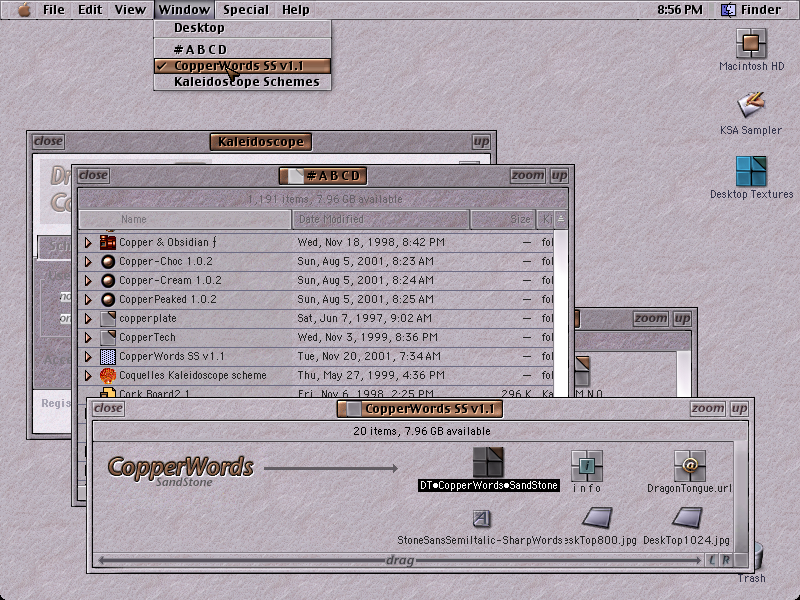Select the DT•CopperWords•SandStone texture icon
The height and width of the screenshot is (600, 800).
[x=488, y=462]
